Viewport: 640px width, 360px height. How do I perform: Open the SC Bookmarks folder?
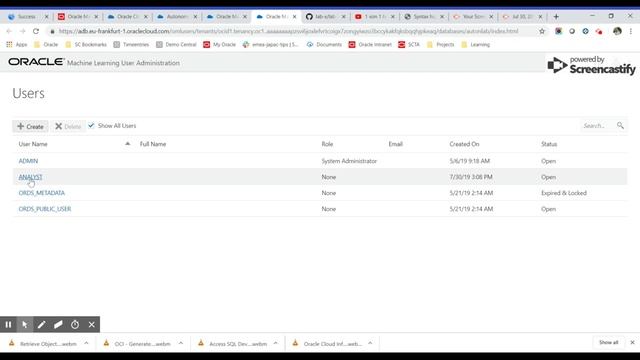click(x=86, y=44)
